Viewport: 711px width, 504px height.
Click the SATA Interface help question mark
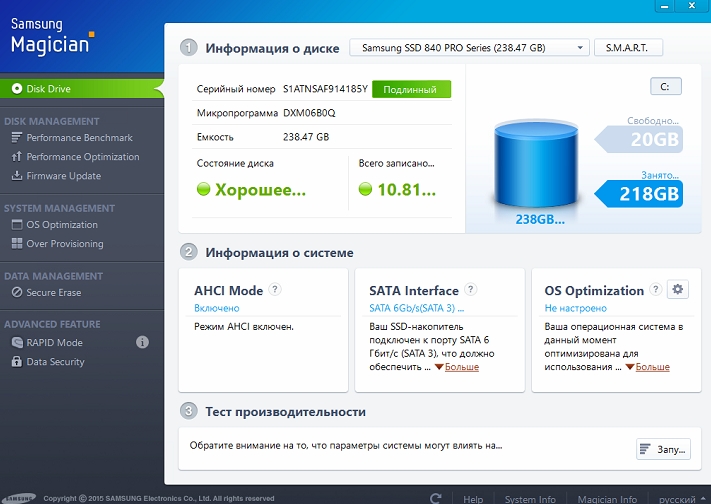(x=471, y=290)
